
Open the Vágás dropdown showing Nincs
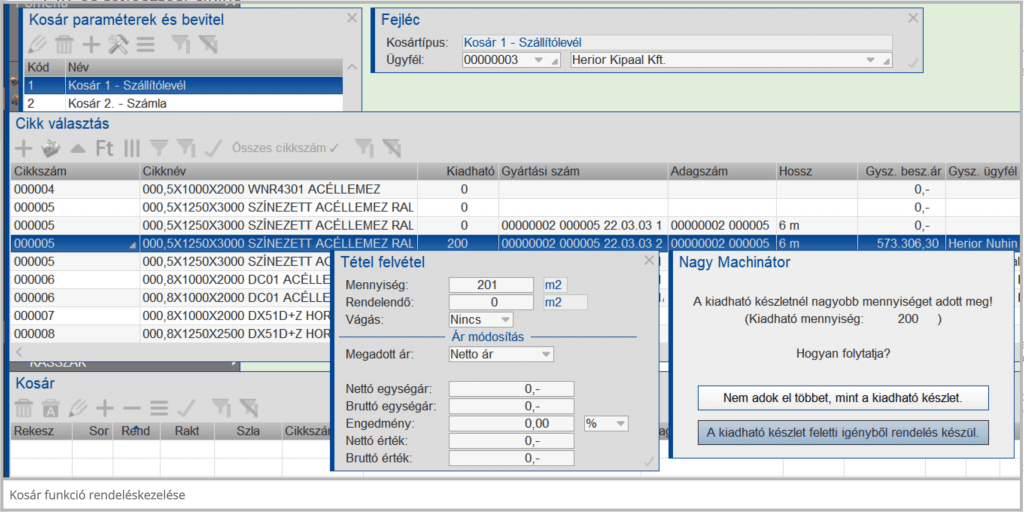pyautogui.click(x=481, y=319)
